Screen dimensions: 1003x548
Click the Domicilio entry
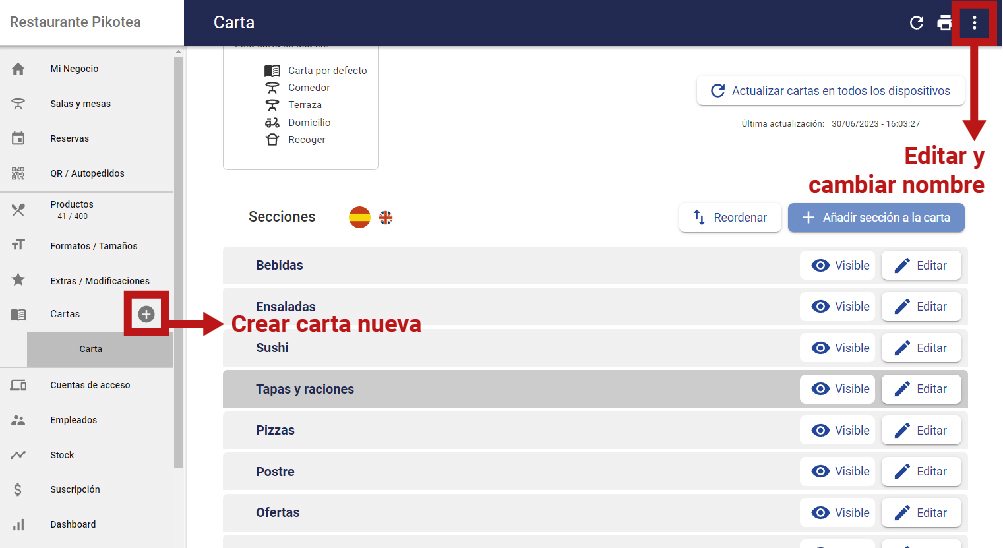(297, 122)
